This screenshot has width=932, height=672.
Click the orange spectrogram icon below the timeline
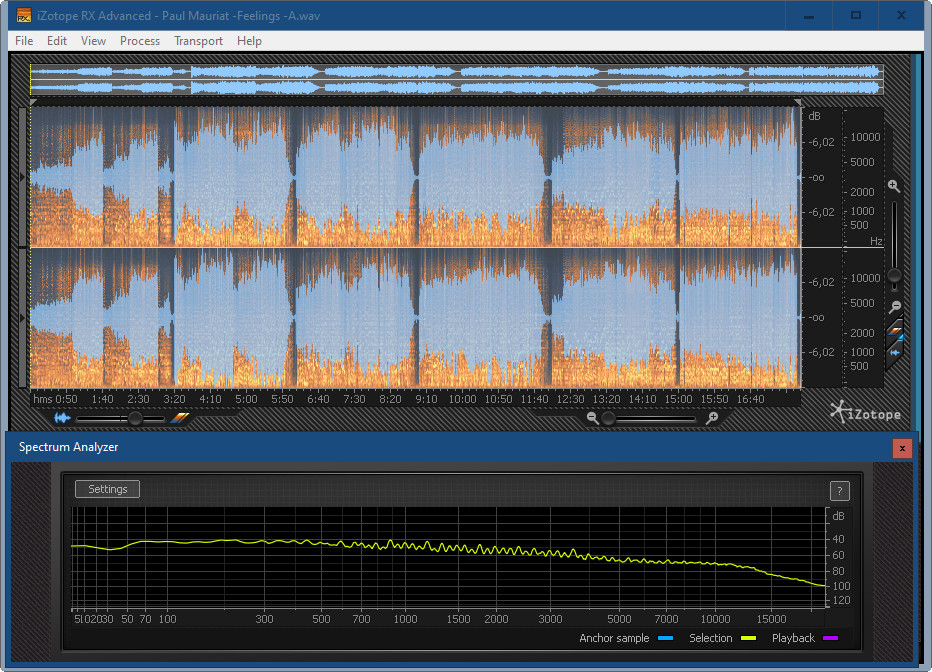click(179, 418)
